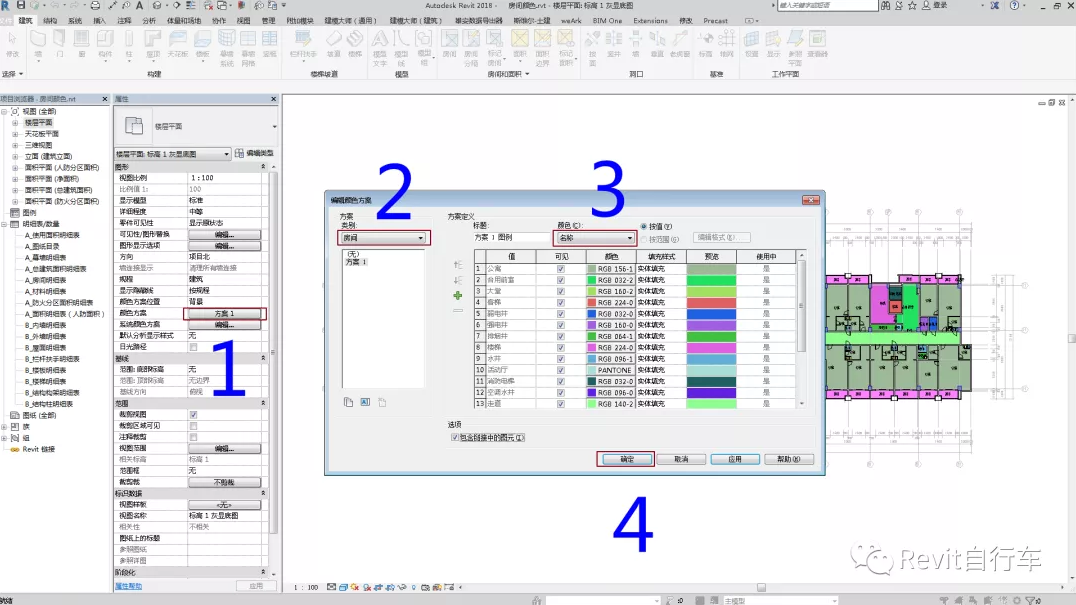Expand the Room and Area (房间和面积) panel

coord(508,74)
